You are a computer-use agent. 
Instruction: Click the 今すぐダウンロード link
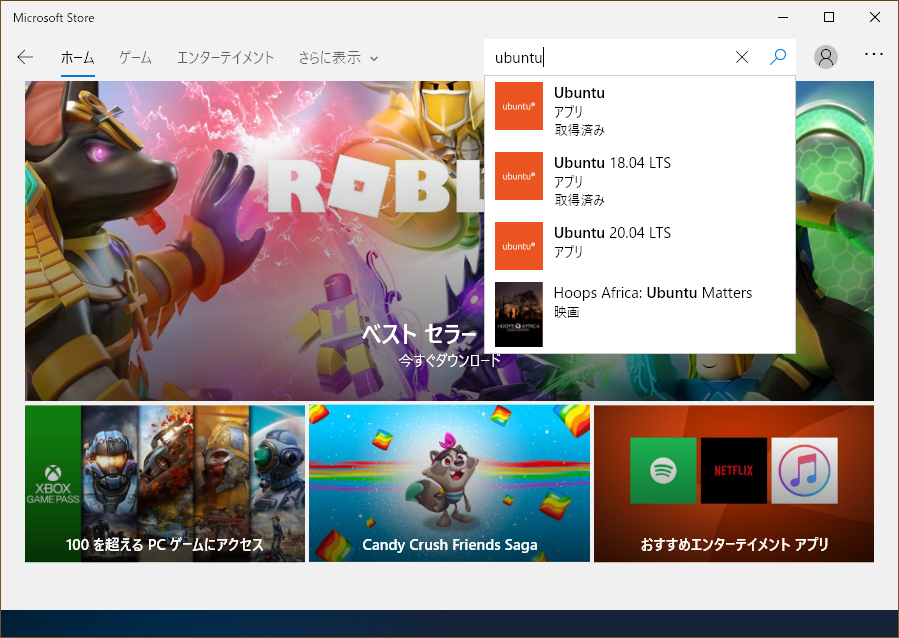click(x=450, y=361)
